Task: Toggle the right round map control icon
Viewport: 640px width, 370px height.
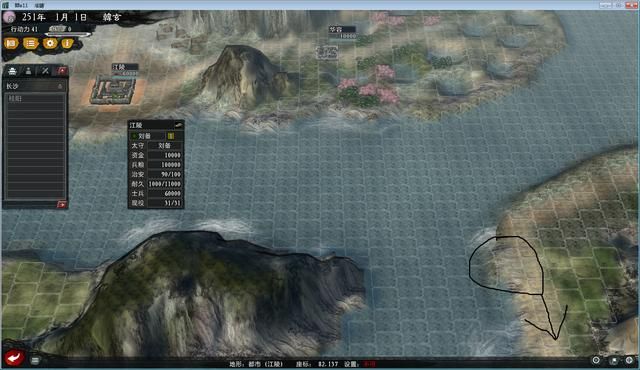Action: (629, 360)
